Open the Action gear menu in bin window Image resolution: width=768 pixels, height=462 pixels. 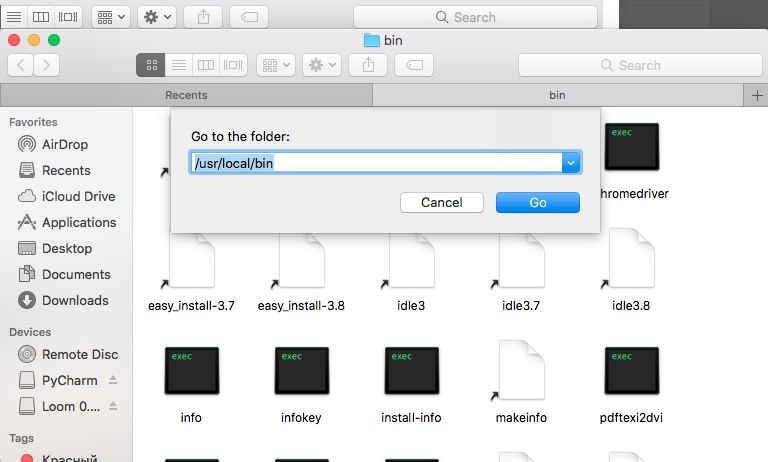pyautogui.click(x=322, y=65)
